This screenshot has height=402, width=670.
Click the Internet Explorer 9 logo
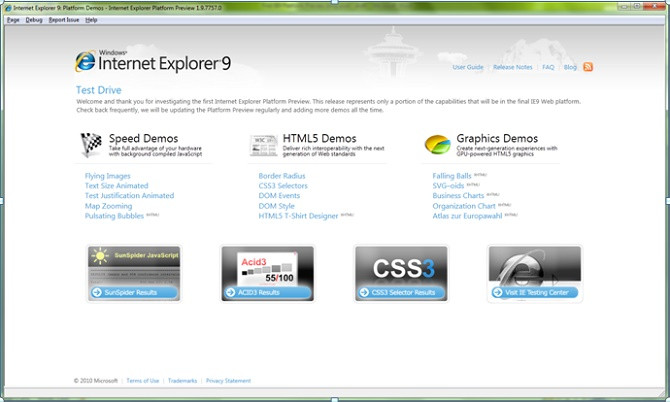coord(153,62)
